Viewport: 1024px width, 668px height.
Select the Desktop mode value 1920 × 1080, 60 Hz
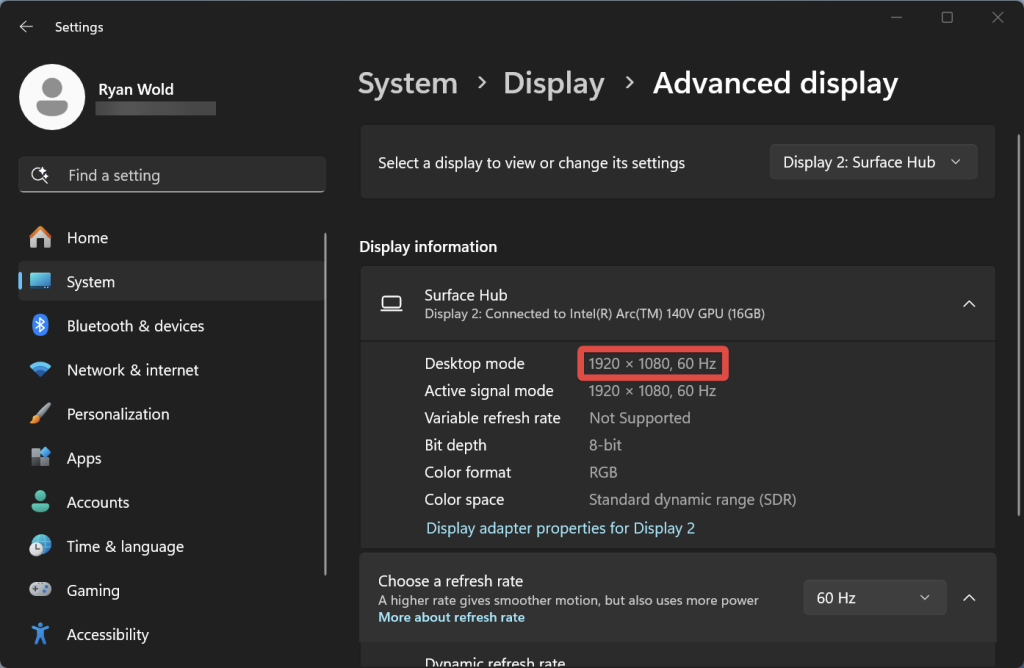tap(652, 363)
